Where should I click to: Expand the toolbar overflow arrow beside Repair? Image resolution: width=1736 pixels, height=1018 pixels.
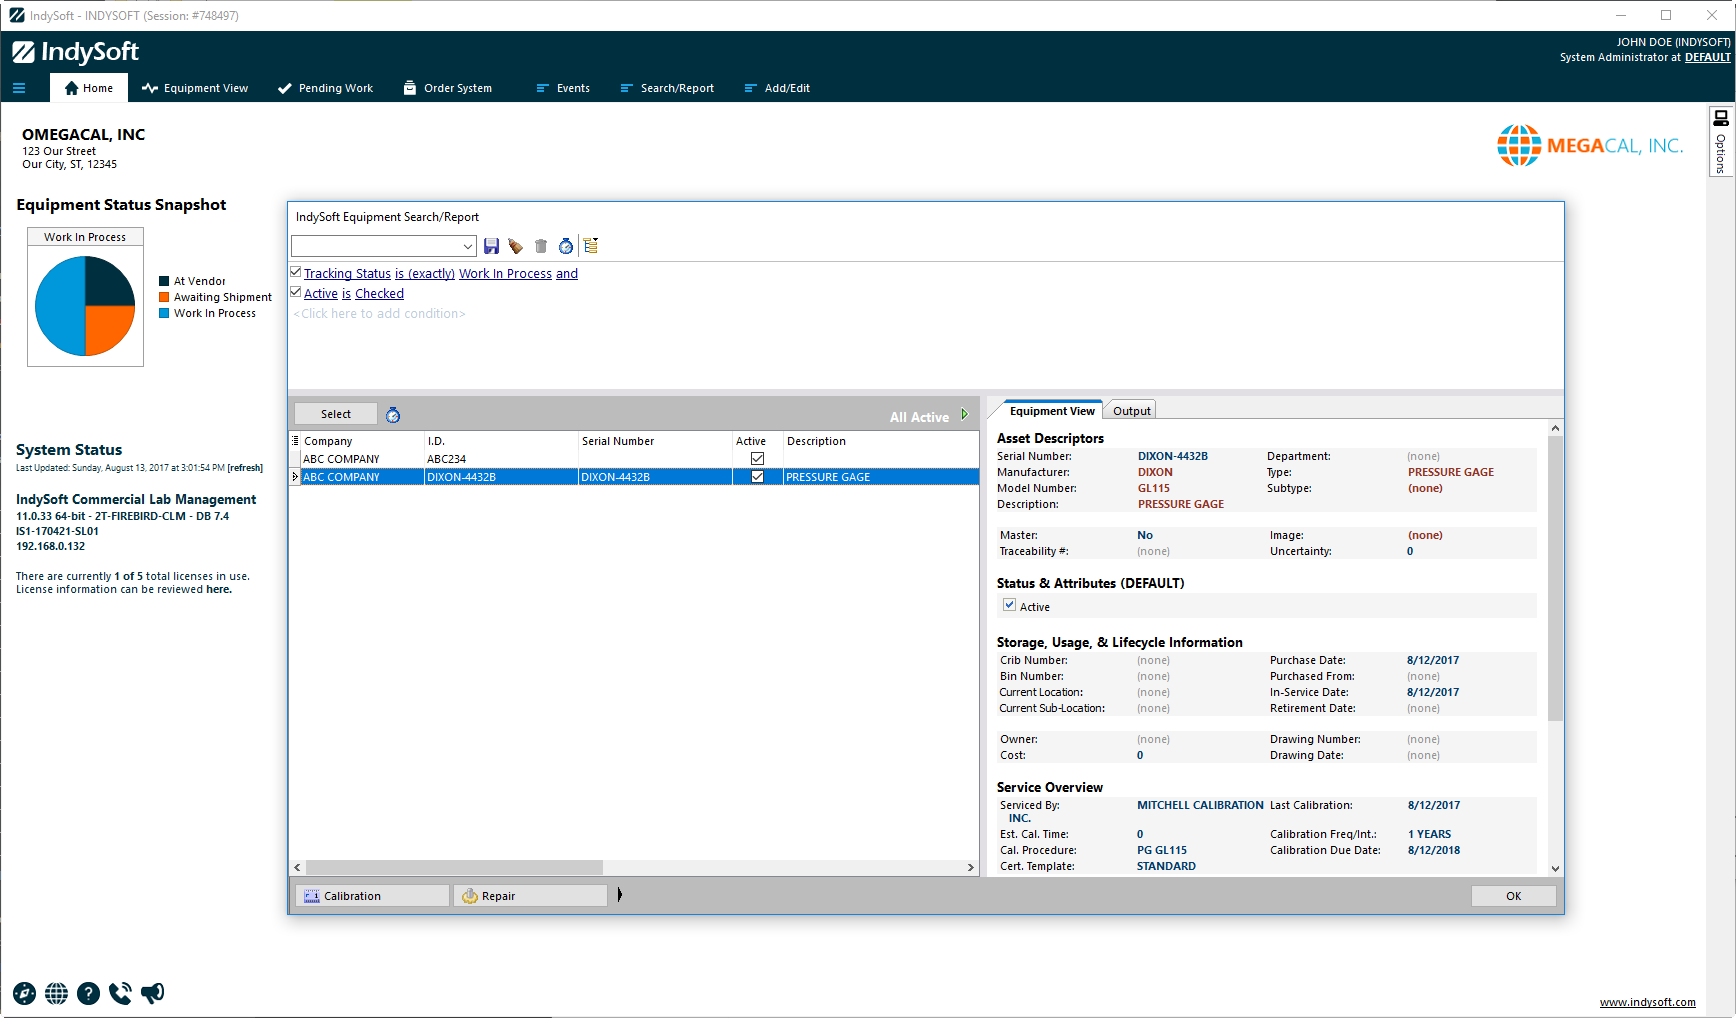(620, 895)
